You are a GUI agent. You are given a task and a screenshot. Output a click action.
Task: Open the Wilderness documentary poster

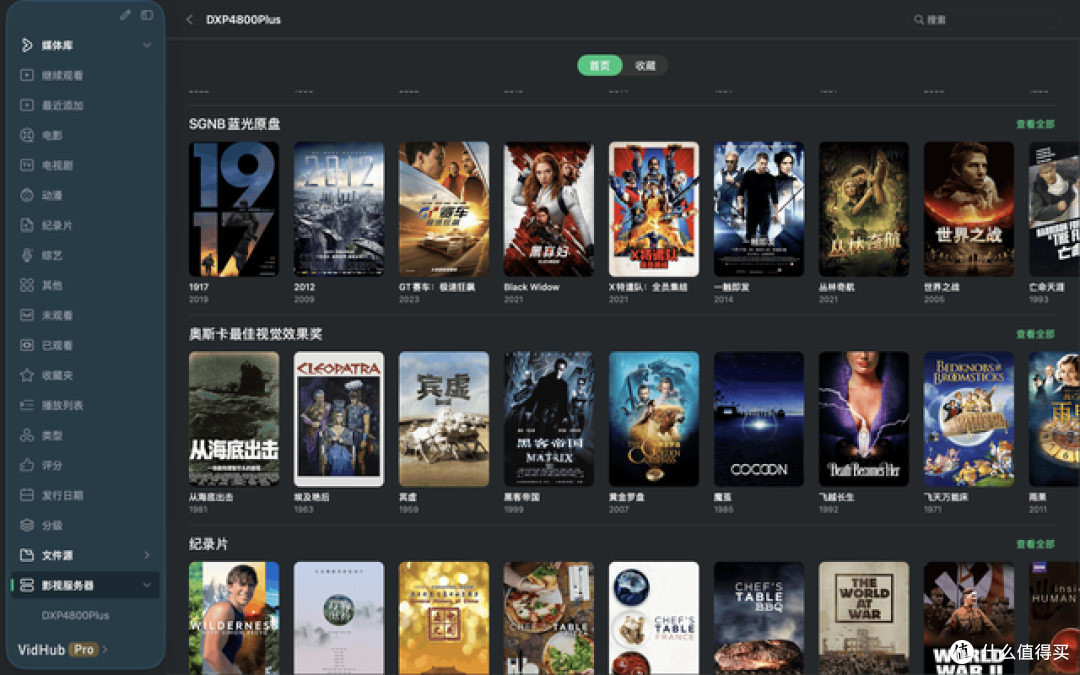234,618
